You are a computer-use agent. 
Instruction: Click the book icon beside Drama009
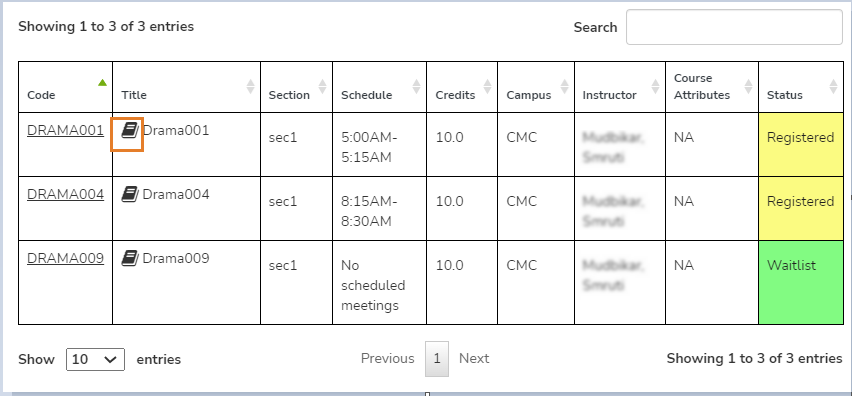point(129,257)
